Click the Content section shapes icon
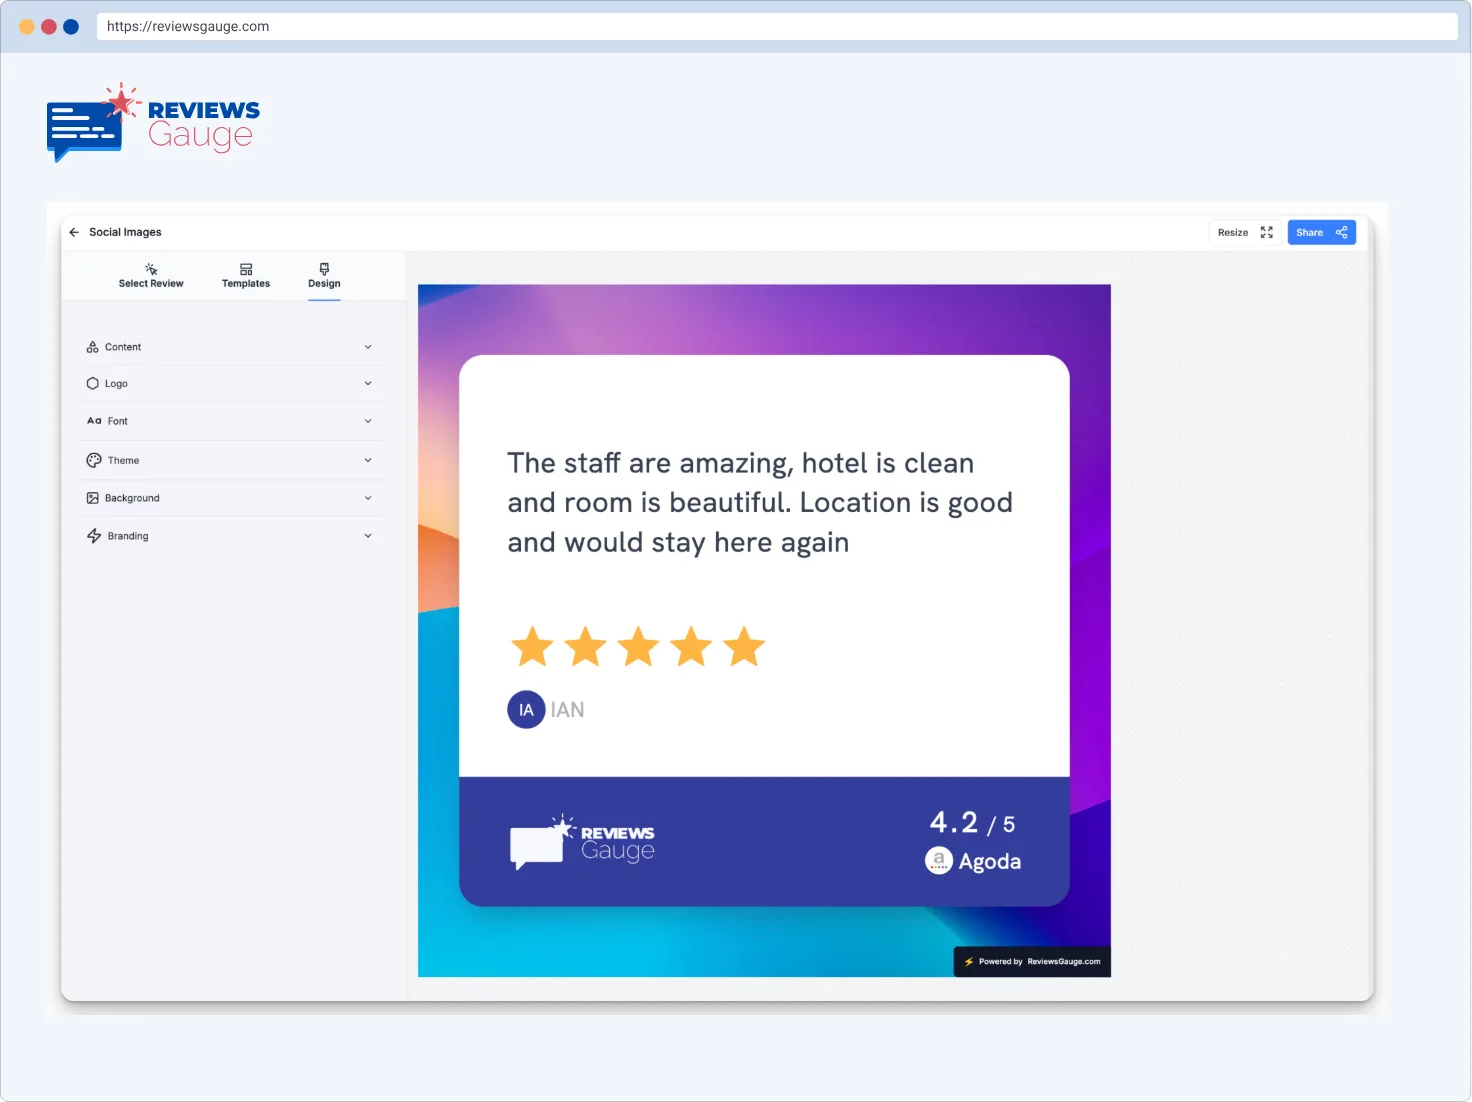The width and height of the screenshot is (1472, 1102). click(x=92, y=347)
